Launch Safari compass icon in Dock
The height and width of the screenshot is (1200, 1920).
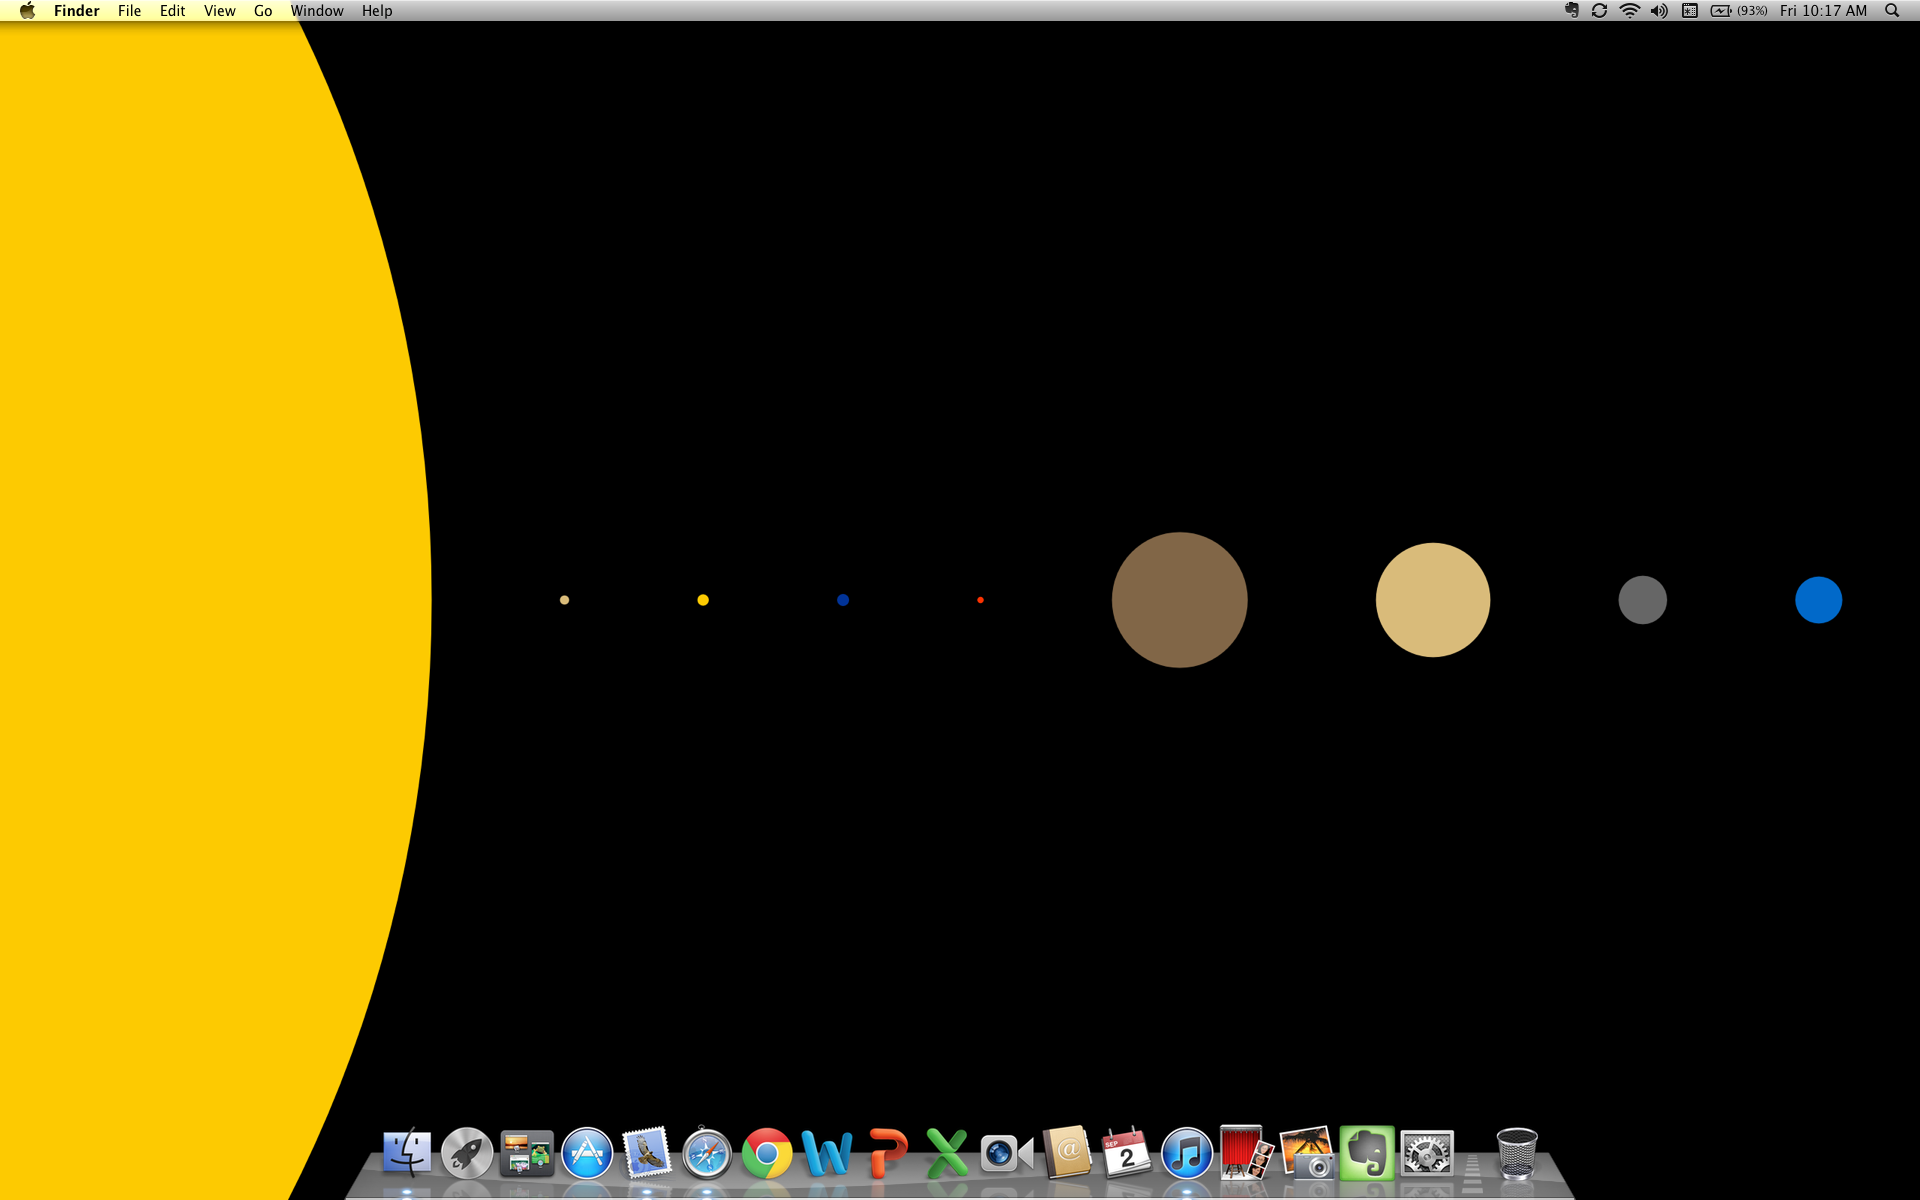(707, 1153)
